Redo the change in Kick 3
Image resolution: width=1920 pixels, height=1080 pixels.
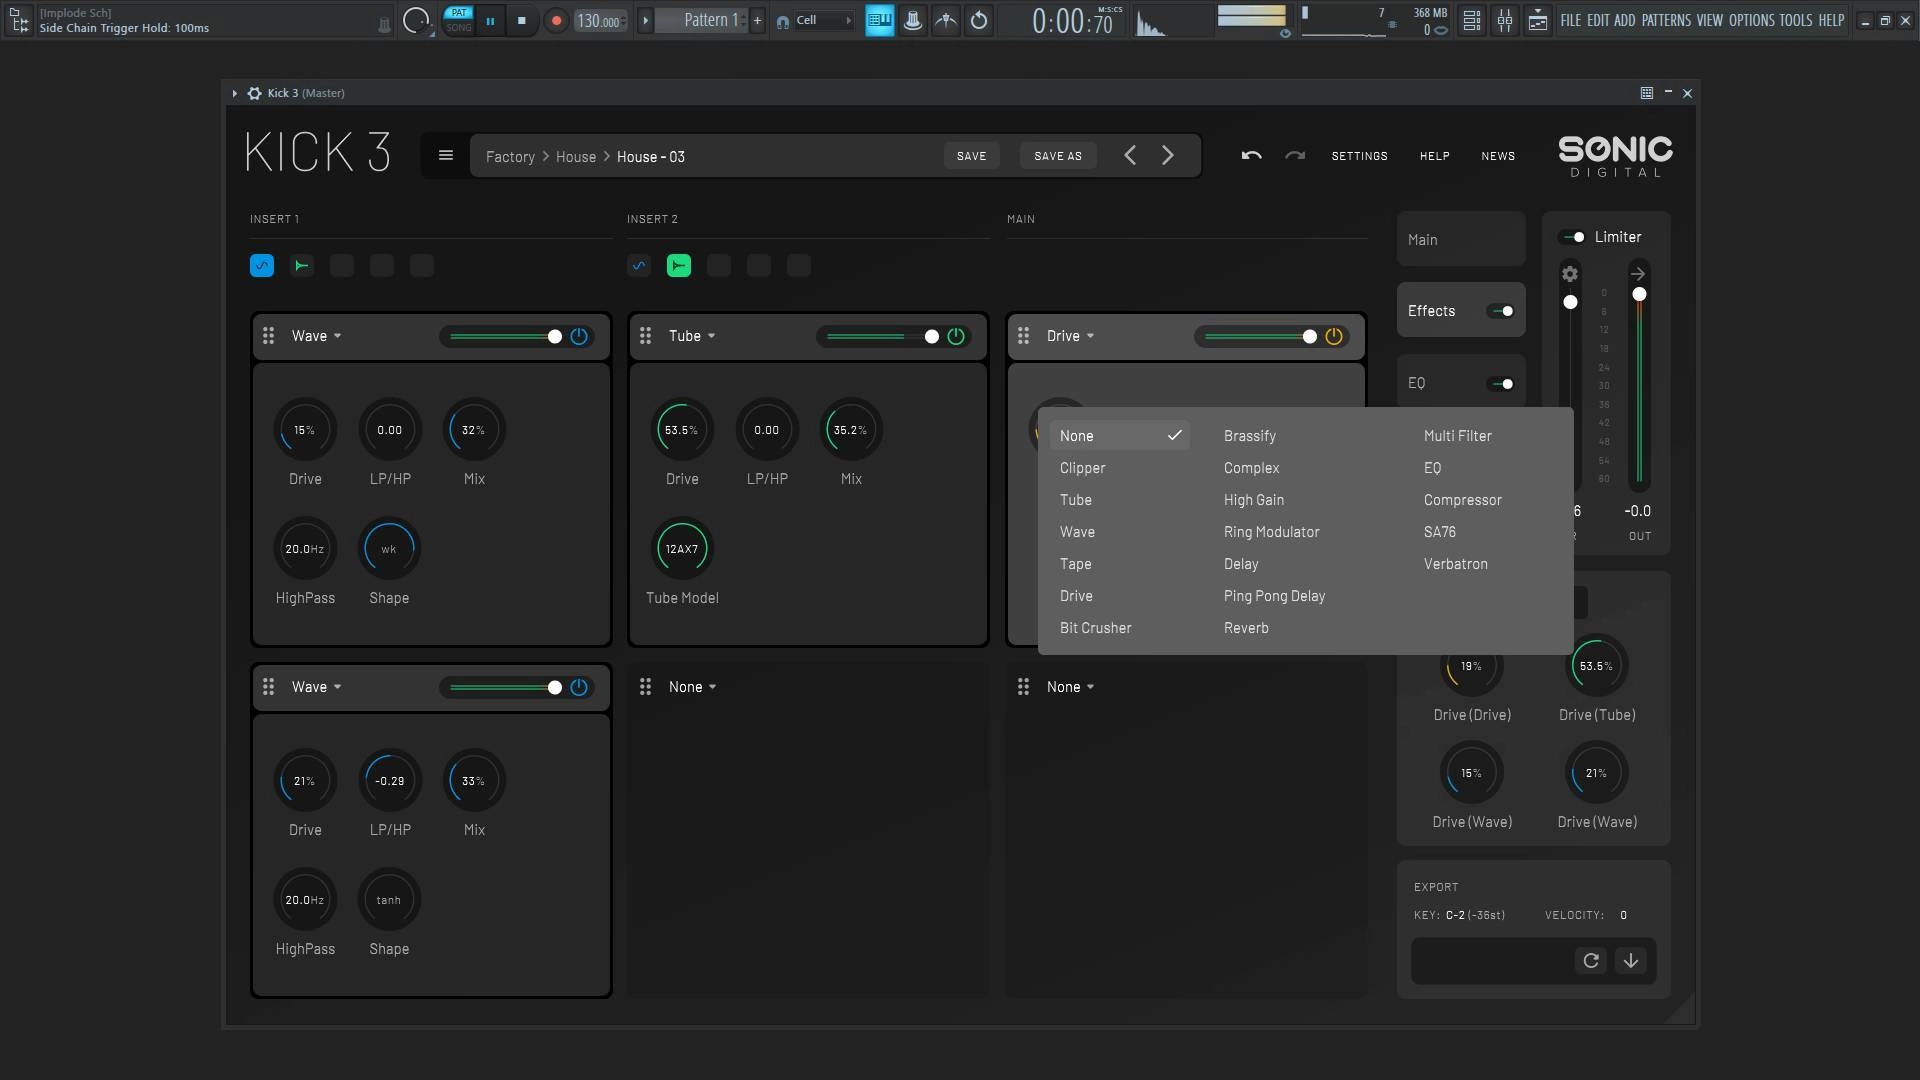coord(1295,156)
